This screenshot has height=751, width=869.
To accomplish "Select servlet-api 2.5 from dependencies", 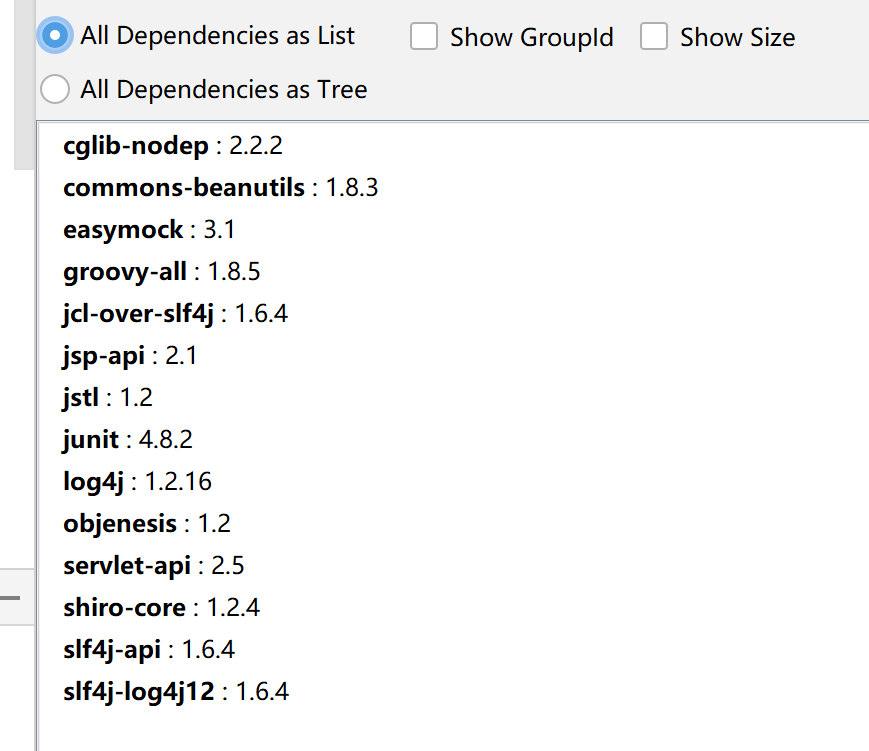I will (x=153, y=566).
